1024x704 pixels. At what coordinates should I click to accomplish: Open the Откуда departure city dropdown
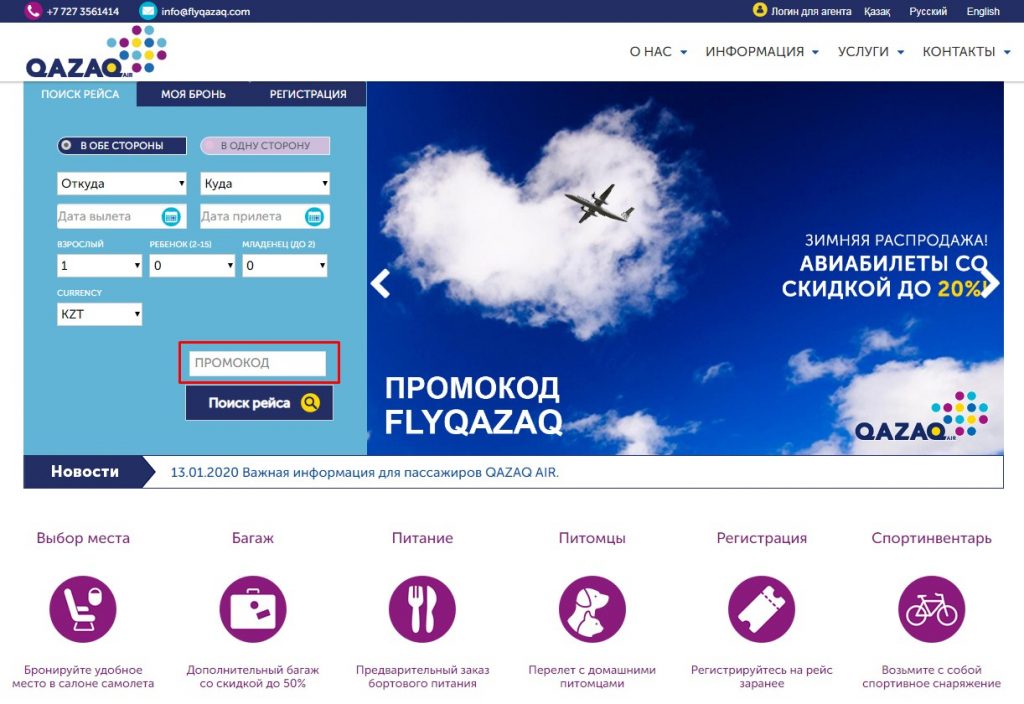pyautogui.click(x=121, y=183)
